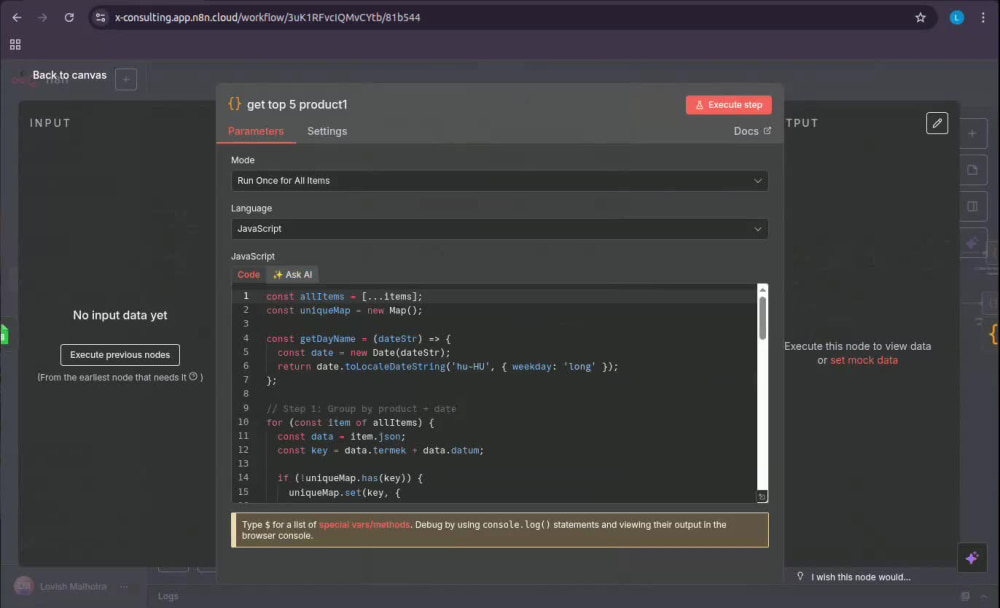Click the scroll up arrow of code editor

point(762,290)
